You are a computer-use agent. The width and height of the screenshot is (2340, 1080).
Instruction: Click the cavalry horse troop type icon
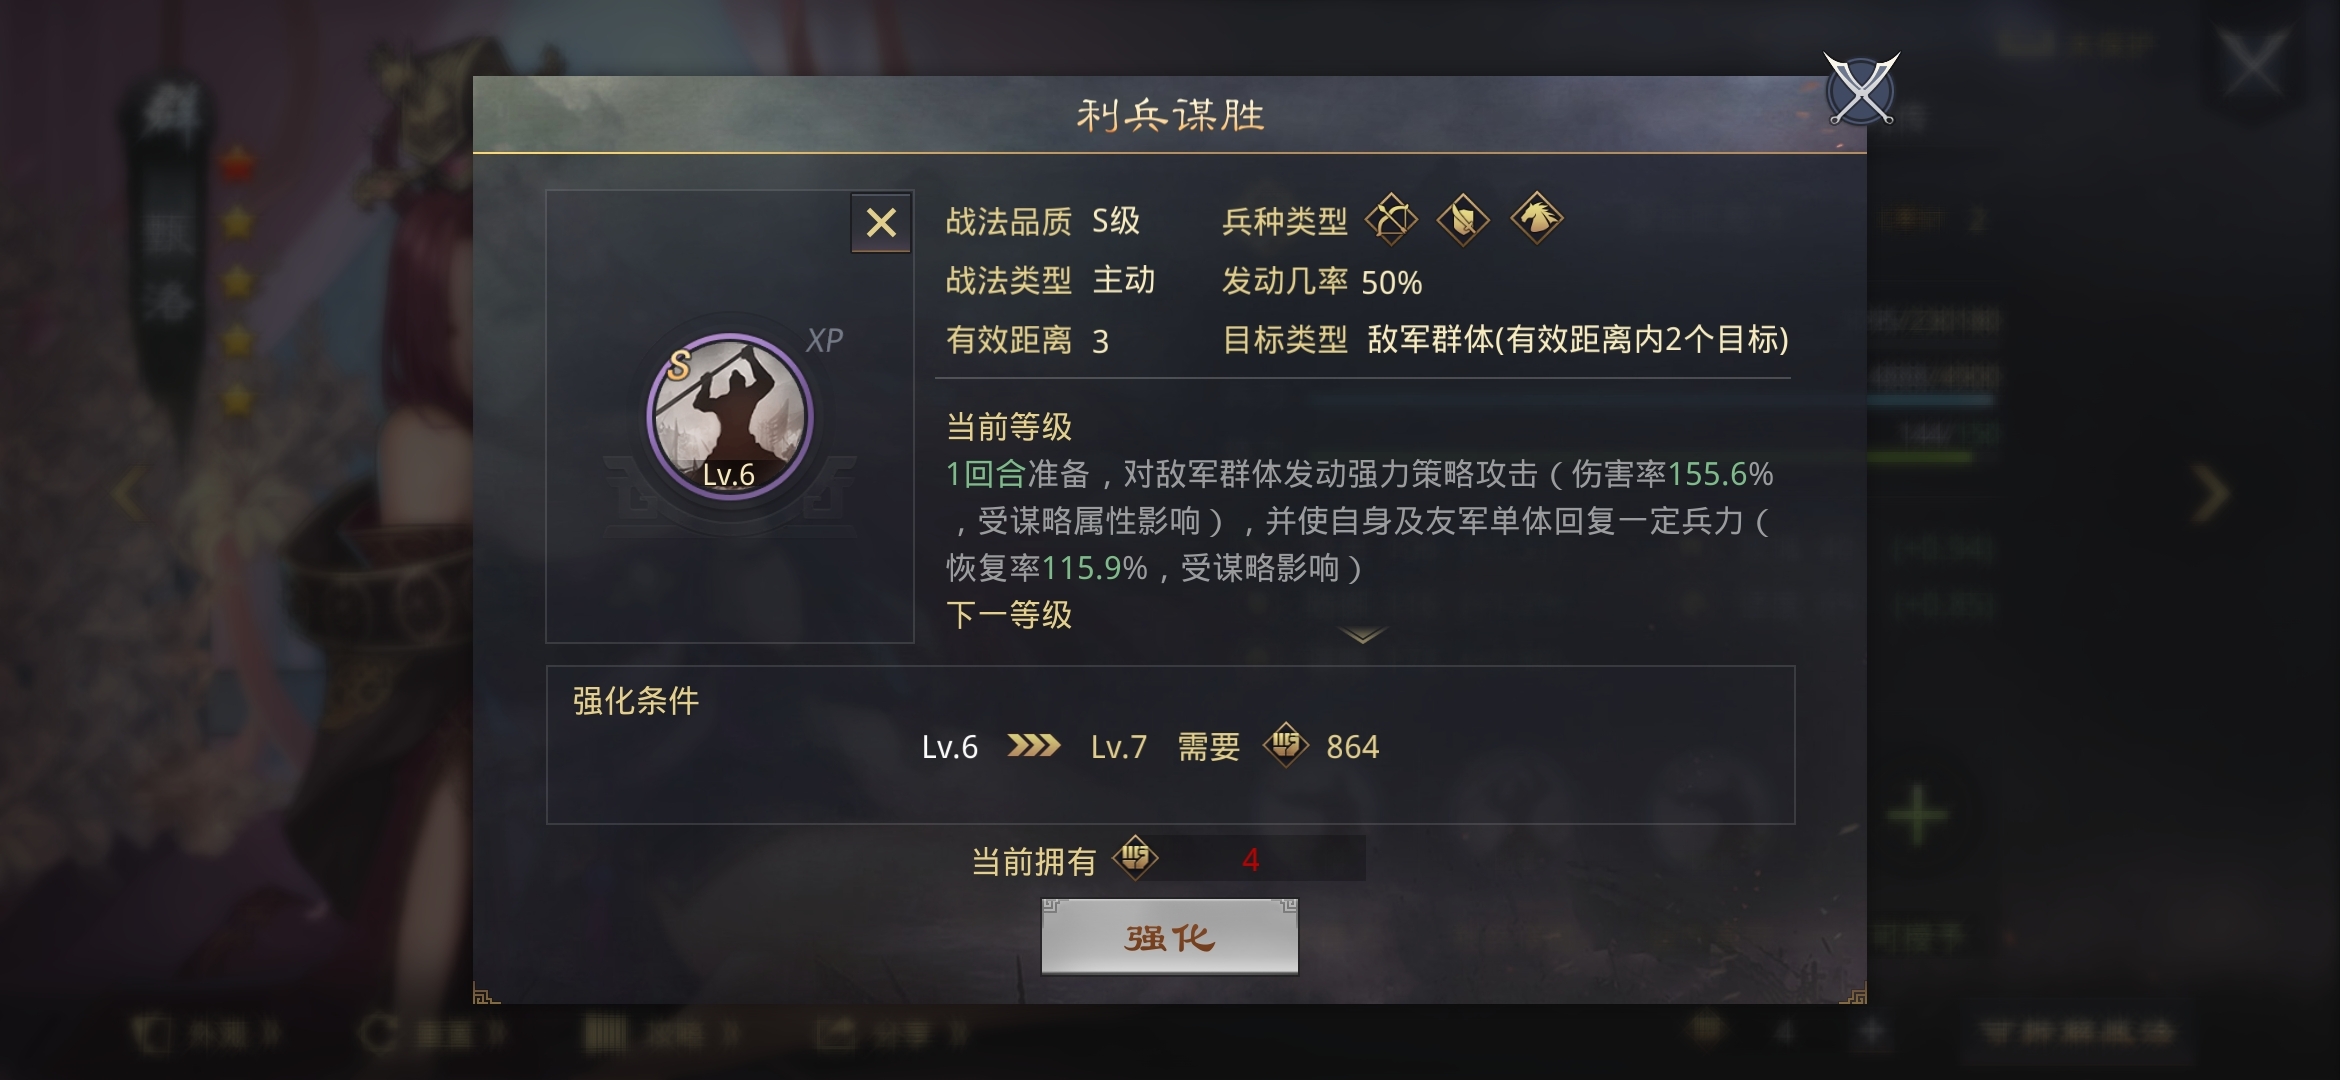coord(1537,218)
